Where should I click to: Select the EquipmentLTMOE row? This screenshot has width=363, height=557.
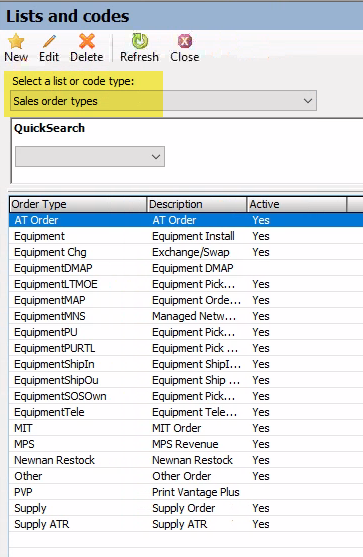pyautogui.click(x=186, y=284)
